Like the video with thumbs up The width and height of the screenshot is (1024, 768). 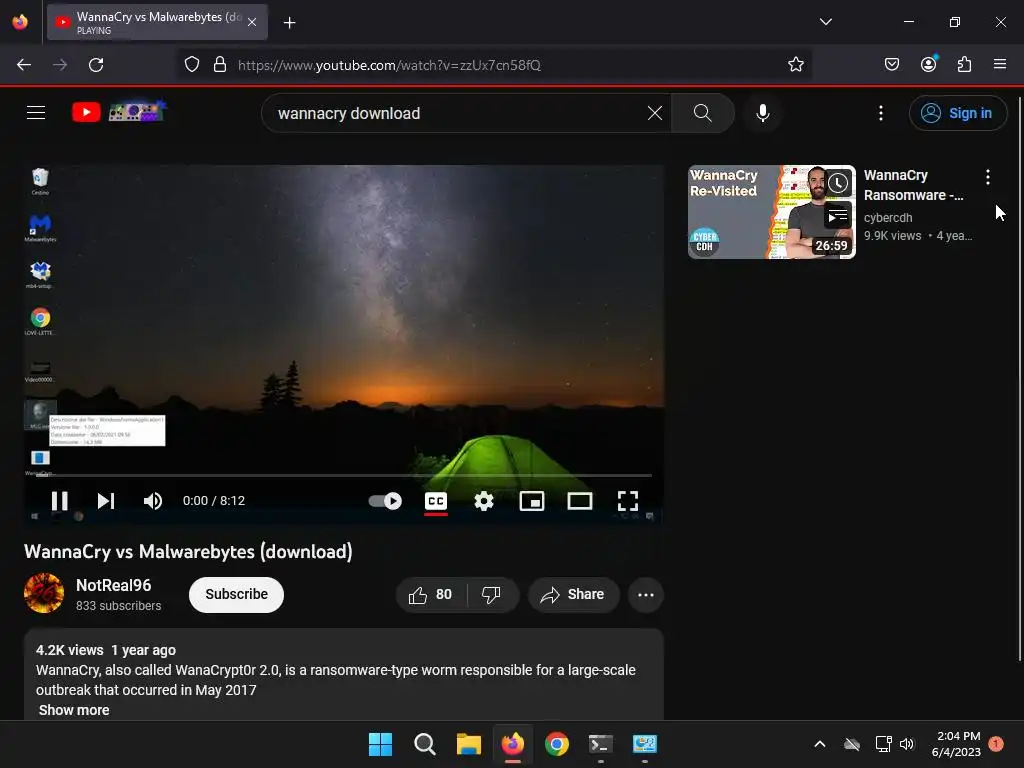(430, 595)
